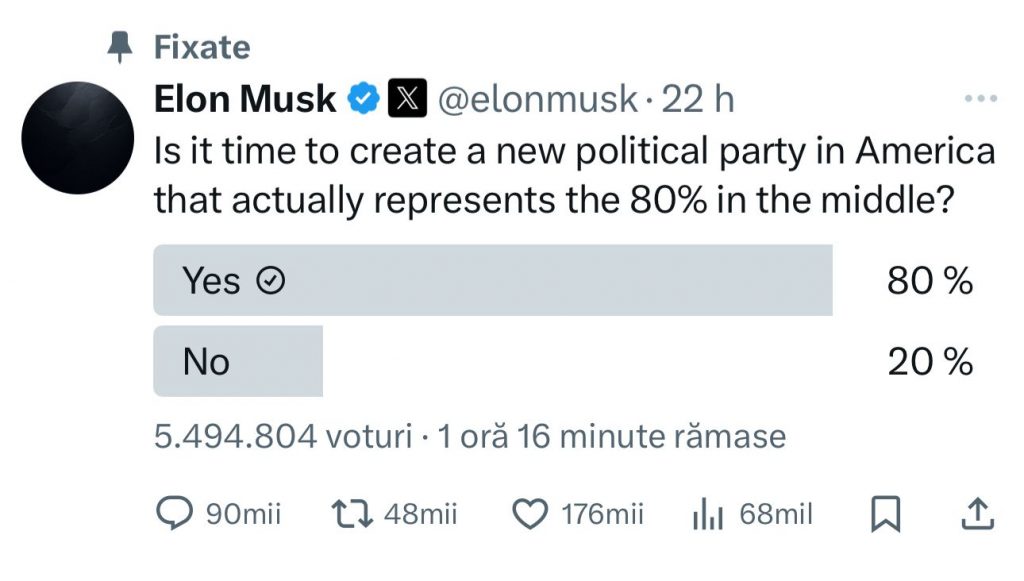Click the Yes checkmark circle

[270, 281]
